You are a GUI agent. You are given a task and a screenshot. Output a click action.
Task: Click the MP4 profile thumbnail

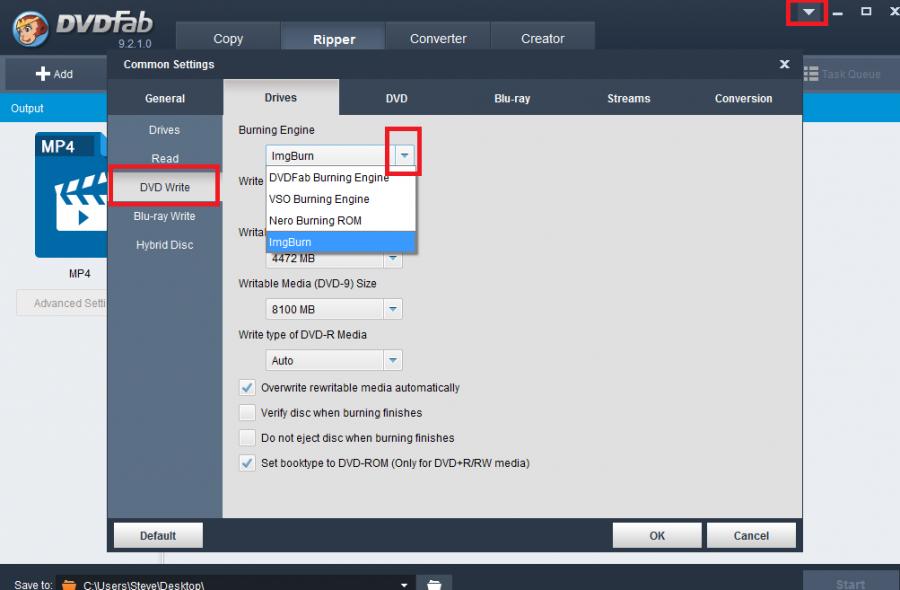click(x=71, y=195)
